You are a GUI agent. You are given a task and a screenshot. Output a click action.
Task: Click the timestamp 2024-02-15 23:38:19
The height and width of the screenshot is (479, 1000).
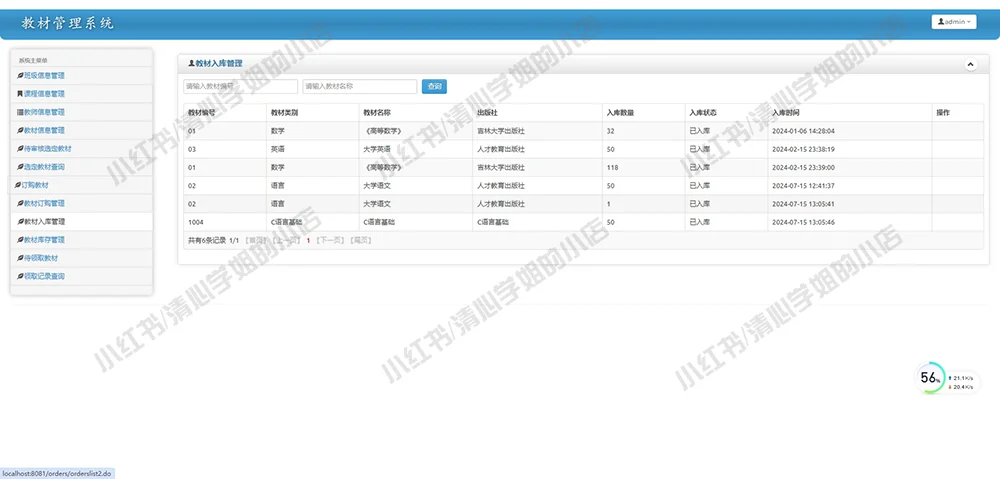pyautogui.click(x=803, y=149)
